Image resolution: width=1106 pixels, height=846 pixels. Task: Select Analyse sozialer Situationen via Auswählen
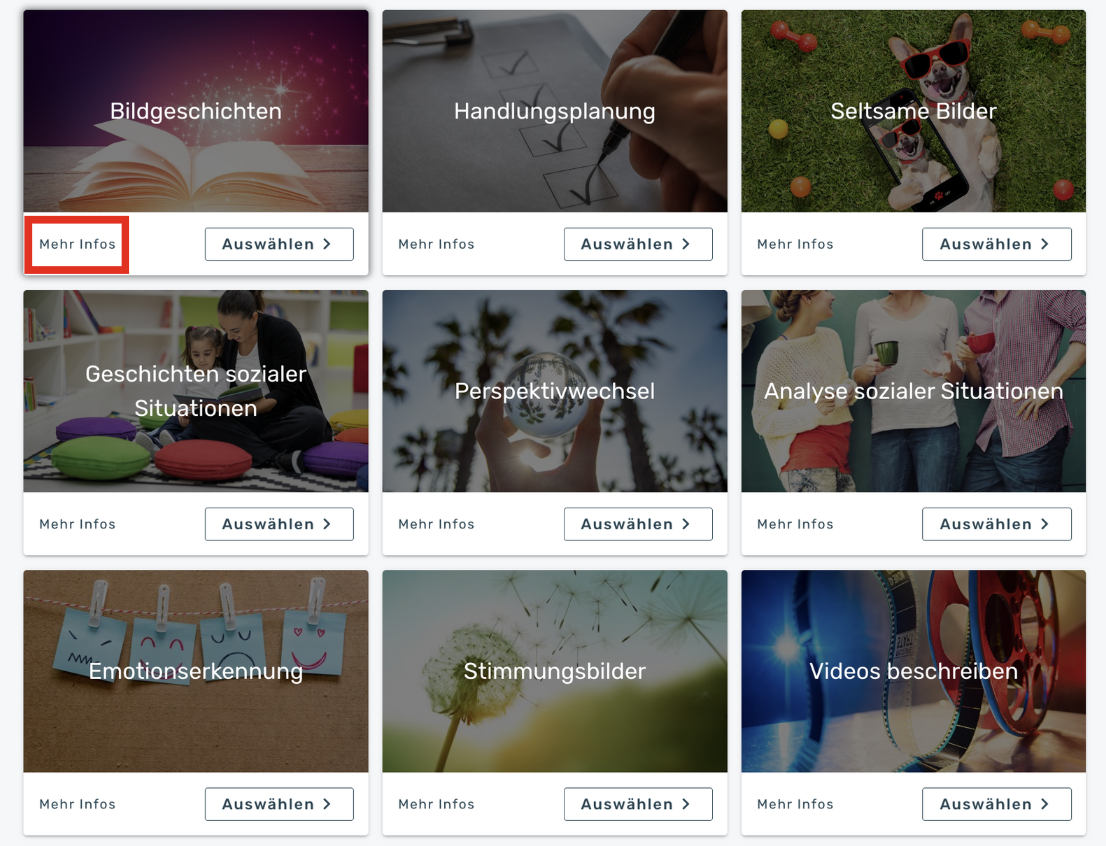(x=997, y=524)
